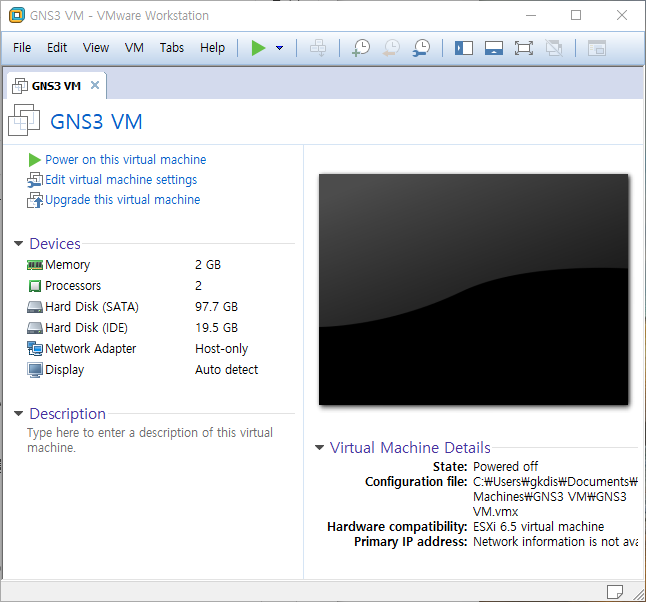Open the Tabs menu

pyautogui.click(x=172, y=48)
